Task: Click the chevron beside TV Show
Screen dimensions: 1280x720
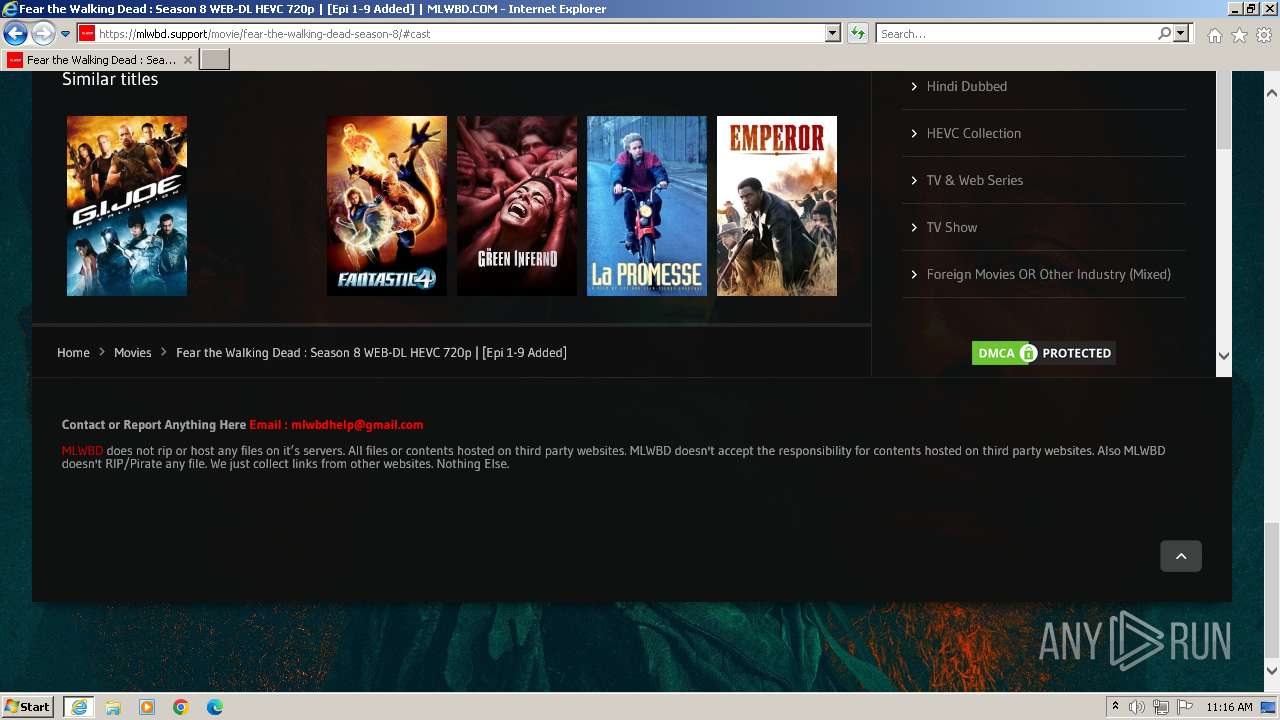Action: tap(914, 227)
